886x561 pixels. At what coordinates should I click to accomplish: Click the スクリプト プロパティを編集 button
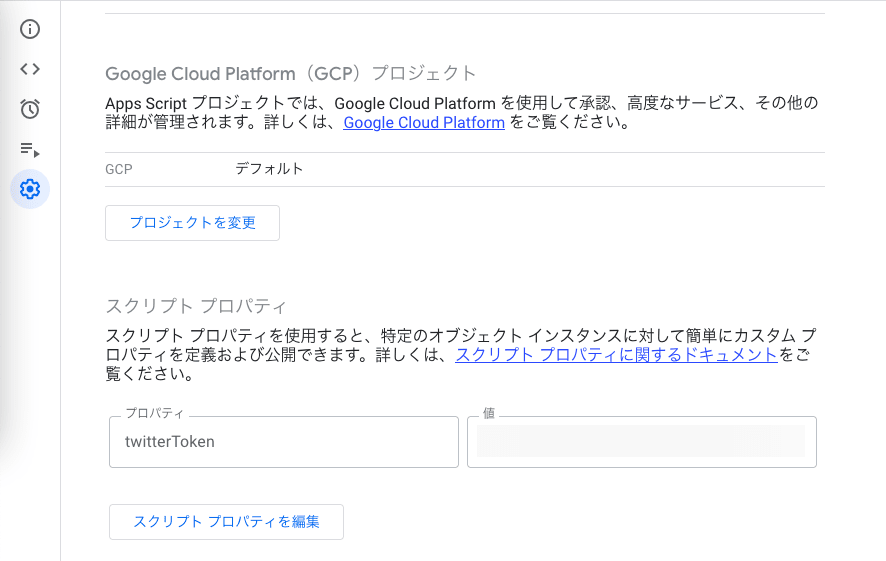pyautogui.click(x=226, y=521)
